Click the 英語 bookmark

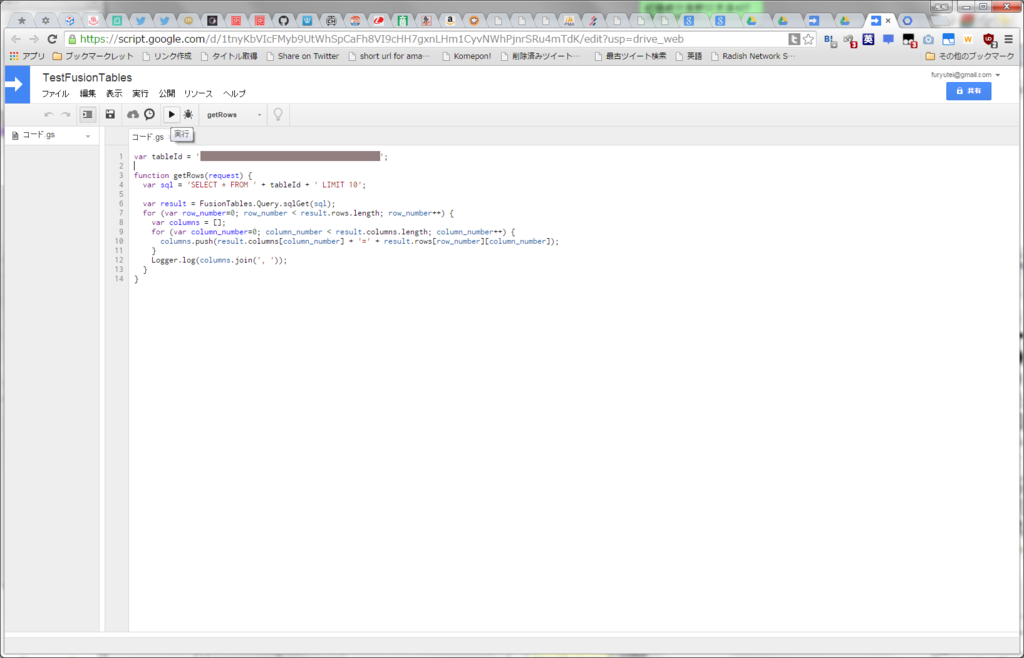(x=688, y=56)
